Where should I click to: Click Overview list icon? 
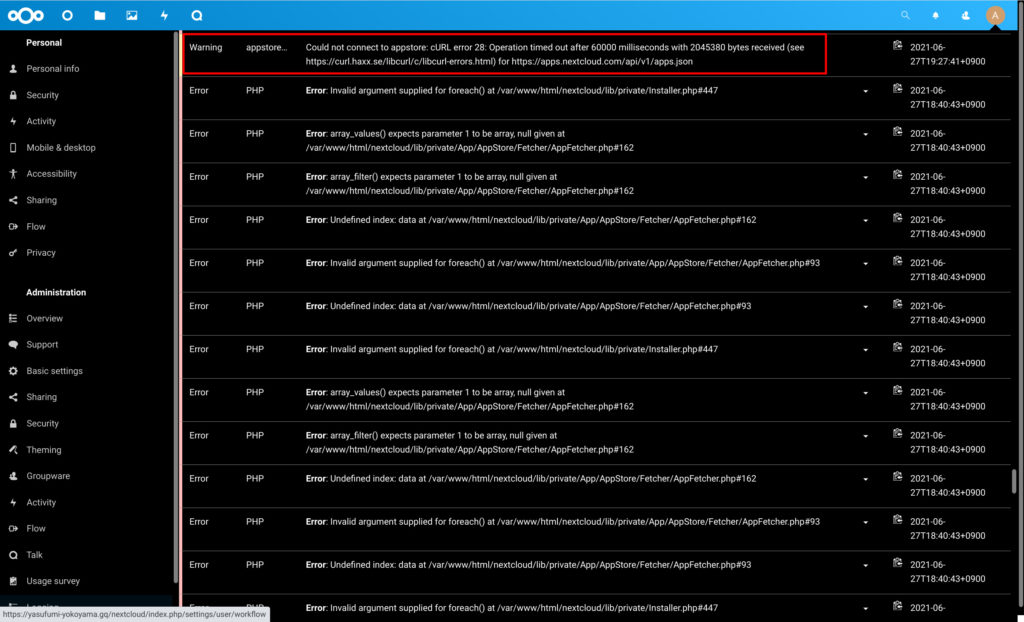tap(13, 319)
